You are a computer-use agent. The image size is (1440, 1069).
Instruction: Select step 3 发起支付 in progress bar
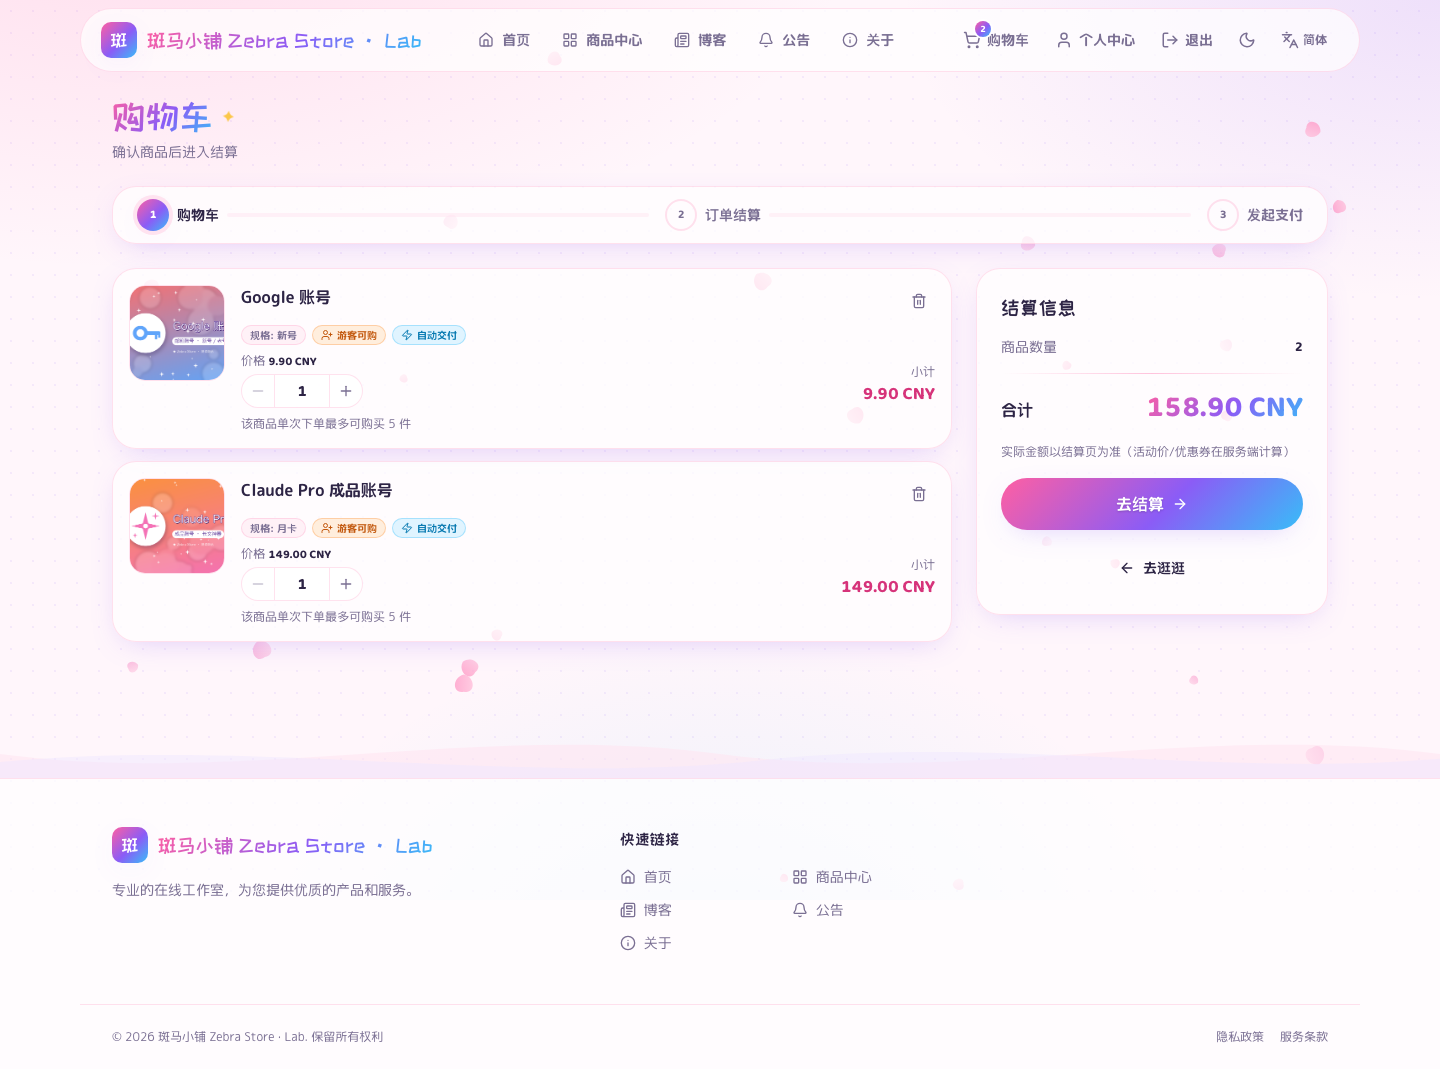click(1255, 215)
